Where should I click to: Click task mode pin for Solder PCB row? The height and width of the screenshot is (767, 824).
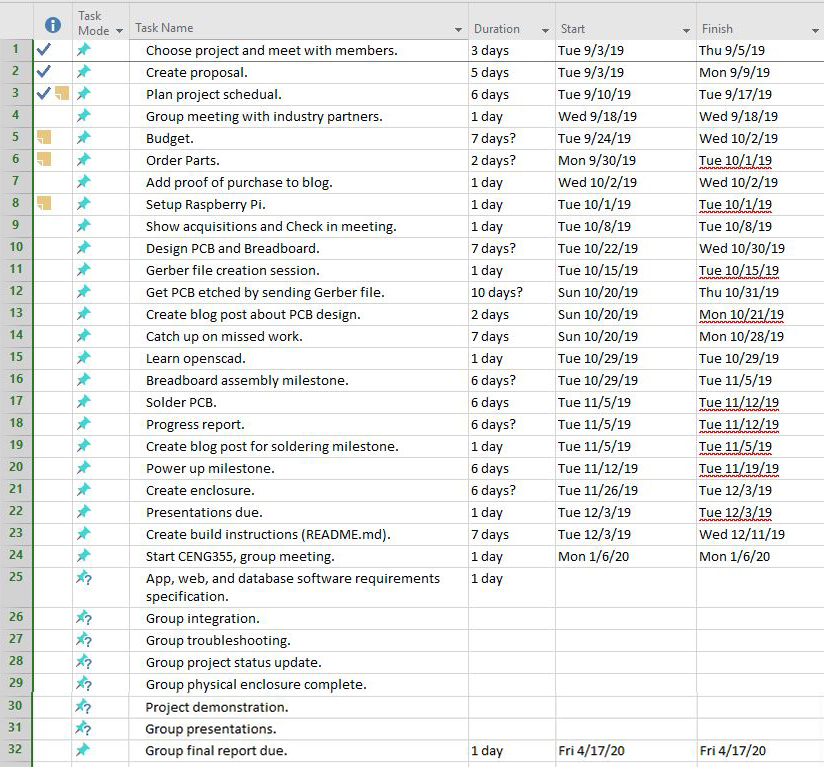pyautogui.click(x=84, y=401)
